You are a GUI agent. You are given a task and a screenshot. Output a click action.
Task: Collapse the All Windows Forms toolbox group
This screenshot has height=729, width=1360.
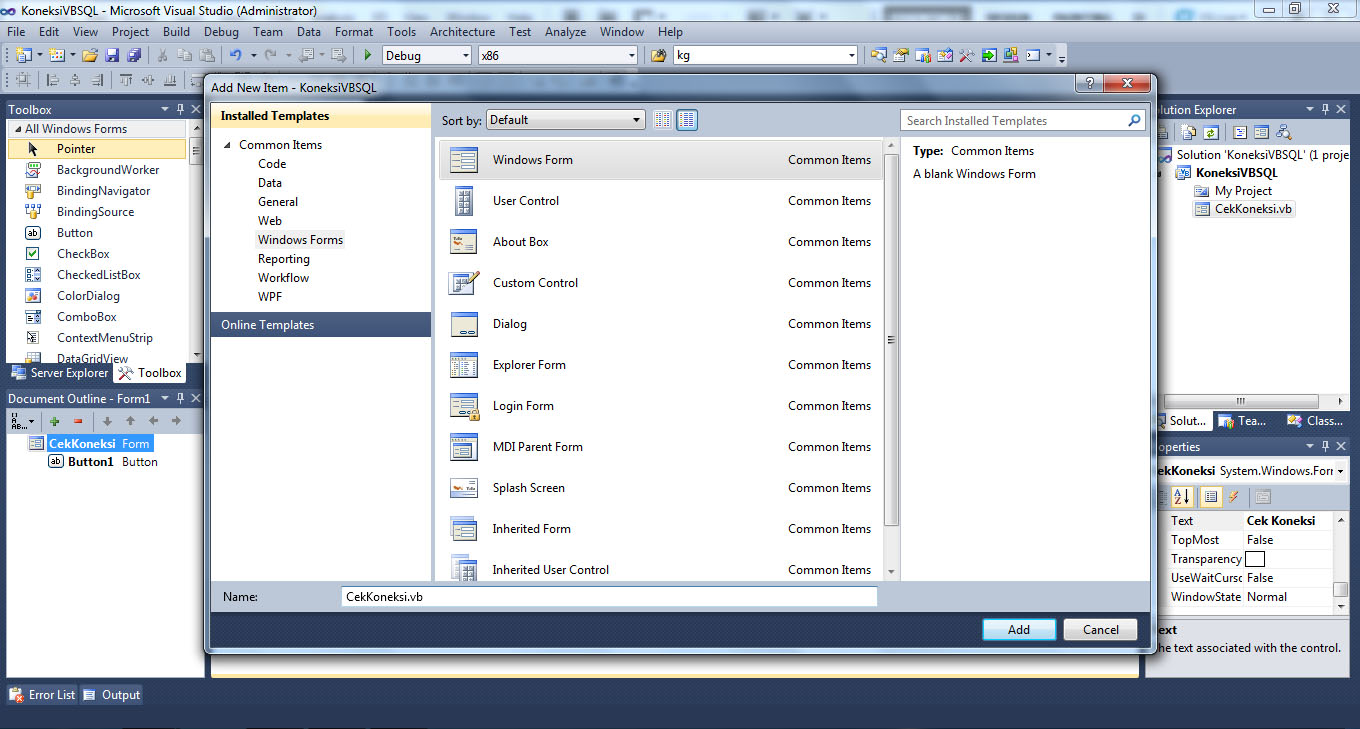(16, 129)
